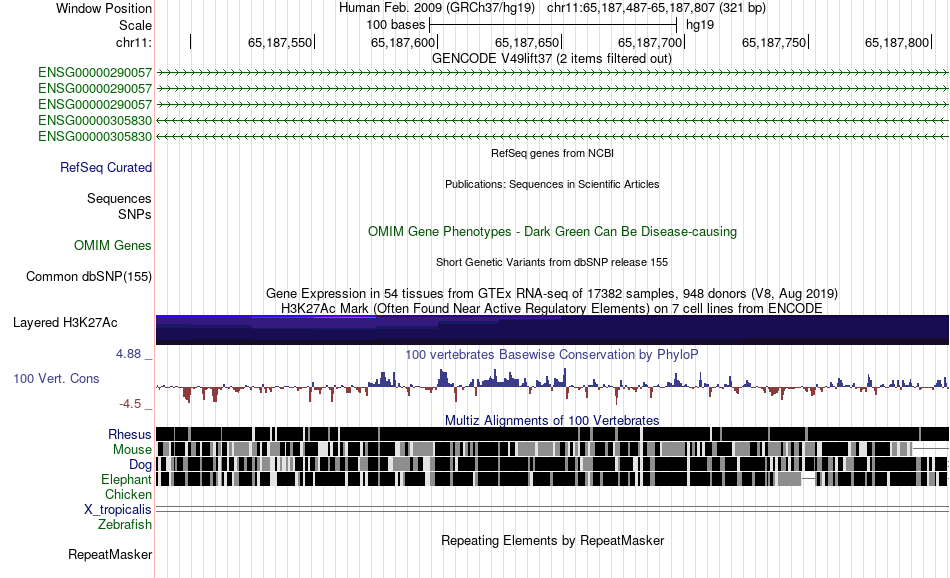The height and width of the screenshot is (578, 950).
Task: Click Short Genetic Variants from dbSNP title
Action: point(552,262)
